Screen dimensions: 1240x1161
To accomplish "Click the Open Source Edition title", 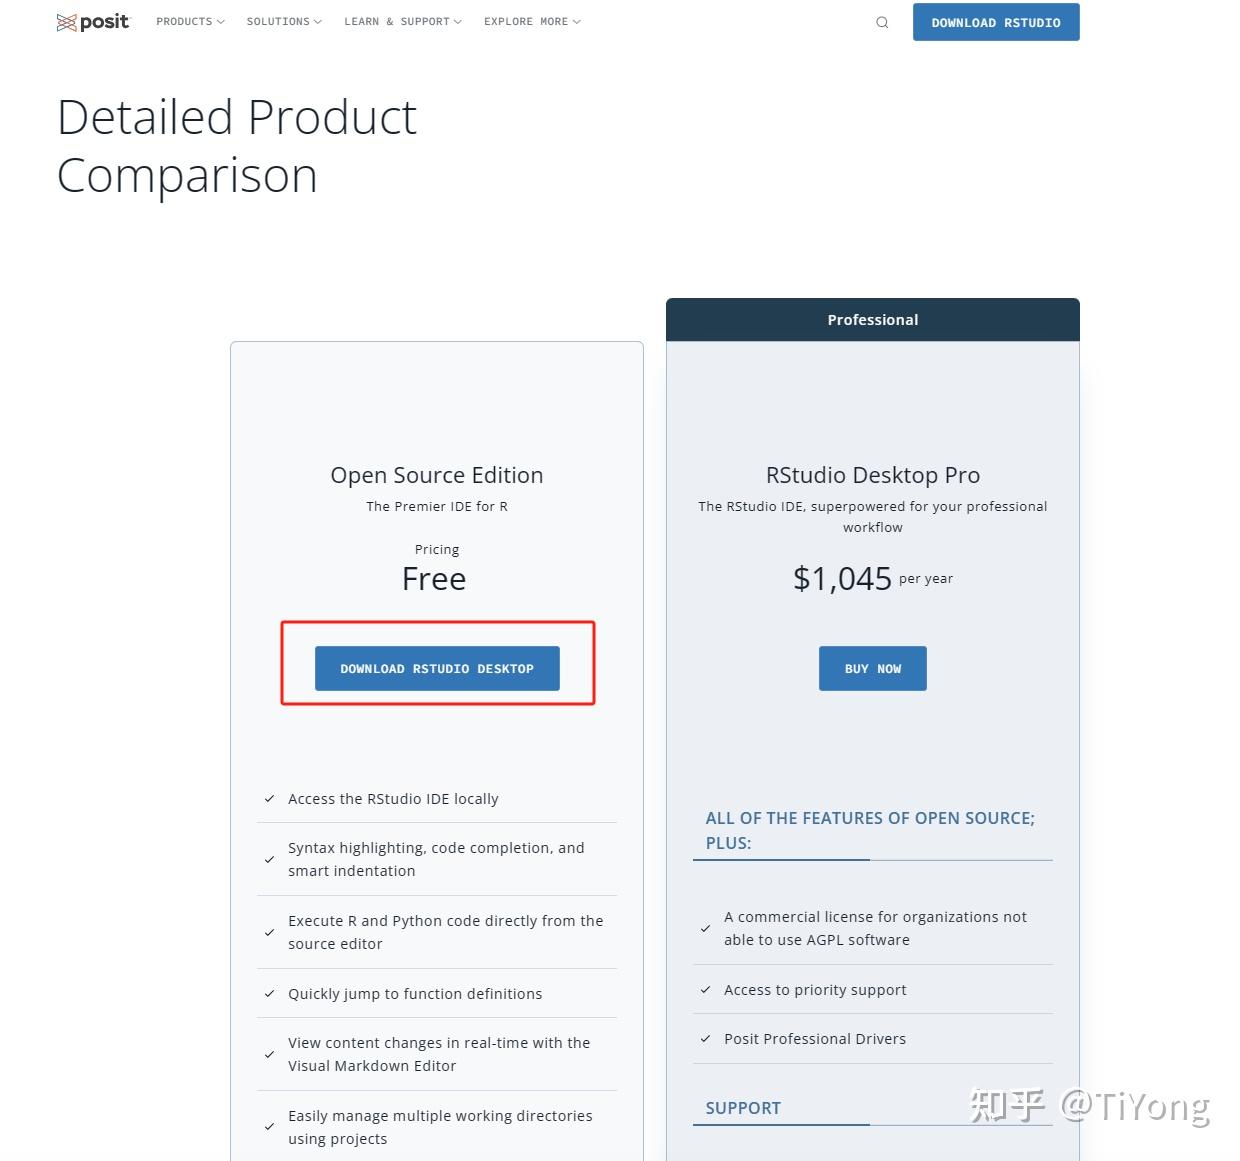I will (437, 475).
